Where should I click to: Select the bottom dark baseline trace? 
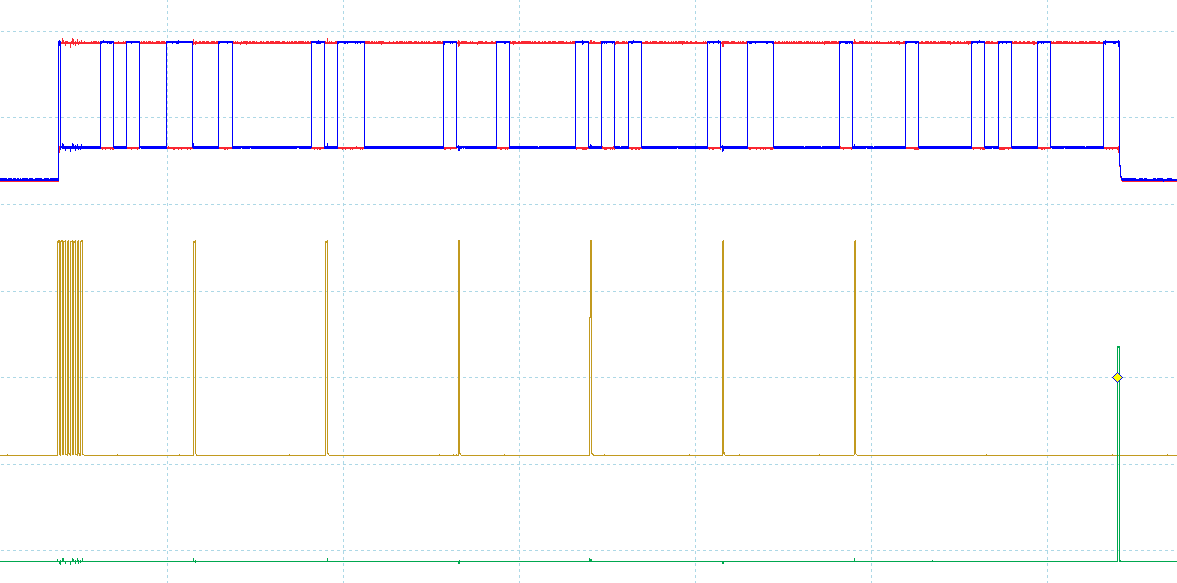click(x=400, y=560)
